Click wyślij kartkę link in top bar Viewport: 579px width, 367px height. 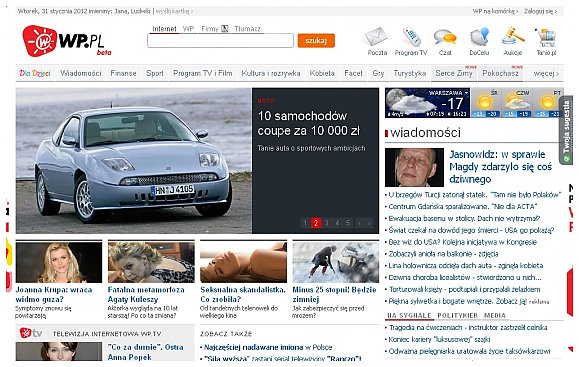pyautogui.click(x=174, y=11)
